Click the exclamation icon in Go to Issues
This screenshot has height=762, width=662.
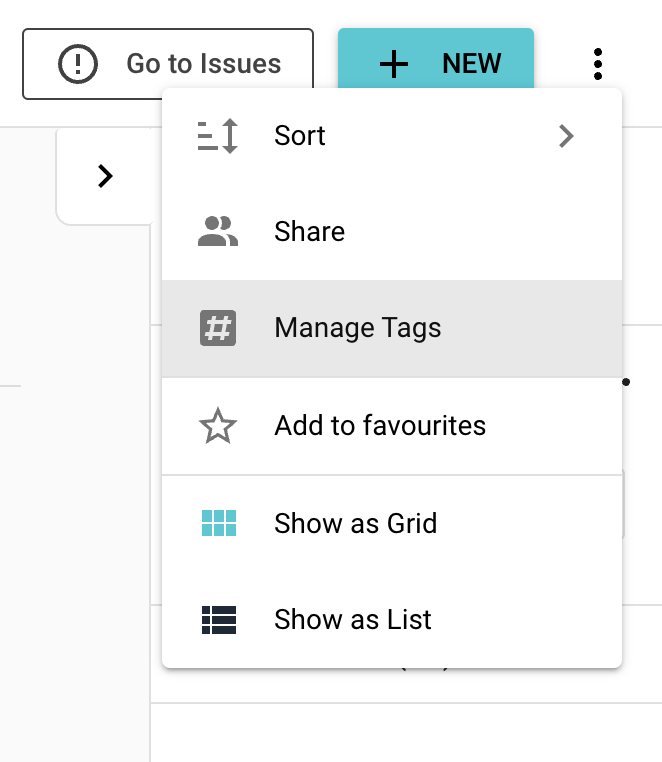click(x=77, y=64)
